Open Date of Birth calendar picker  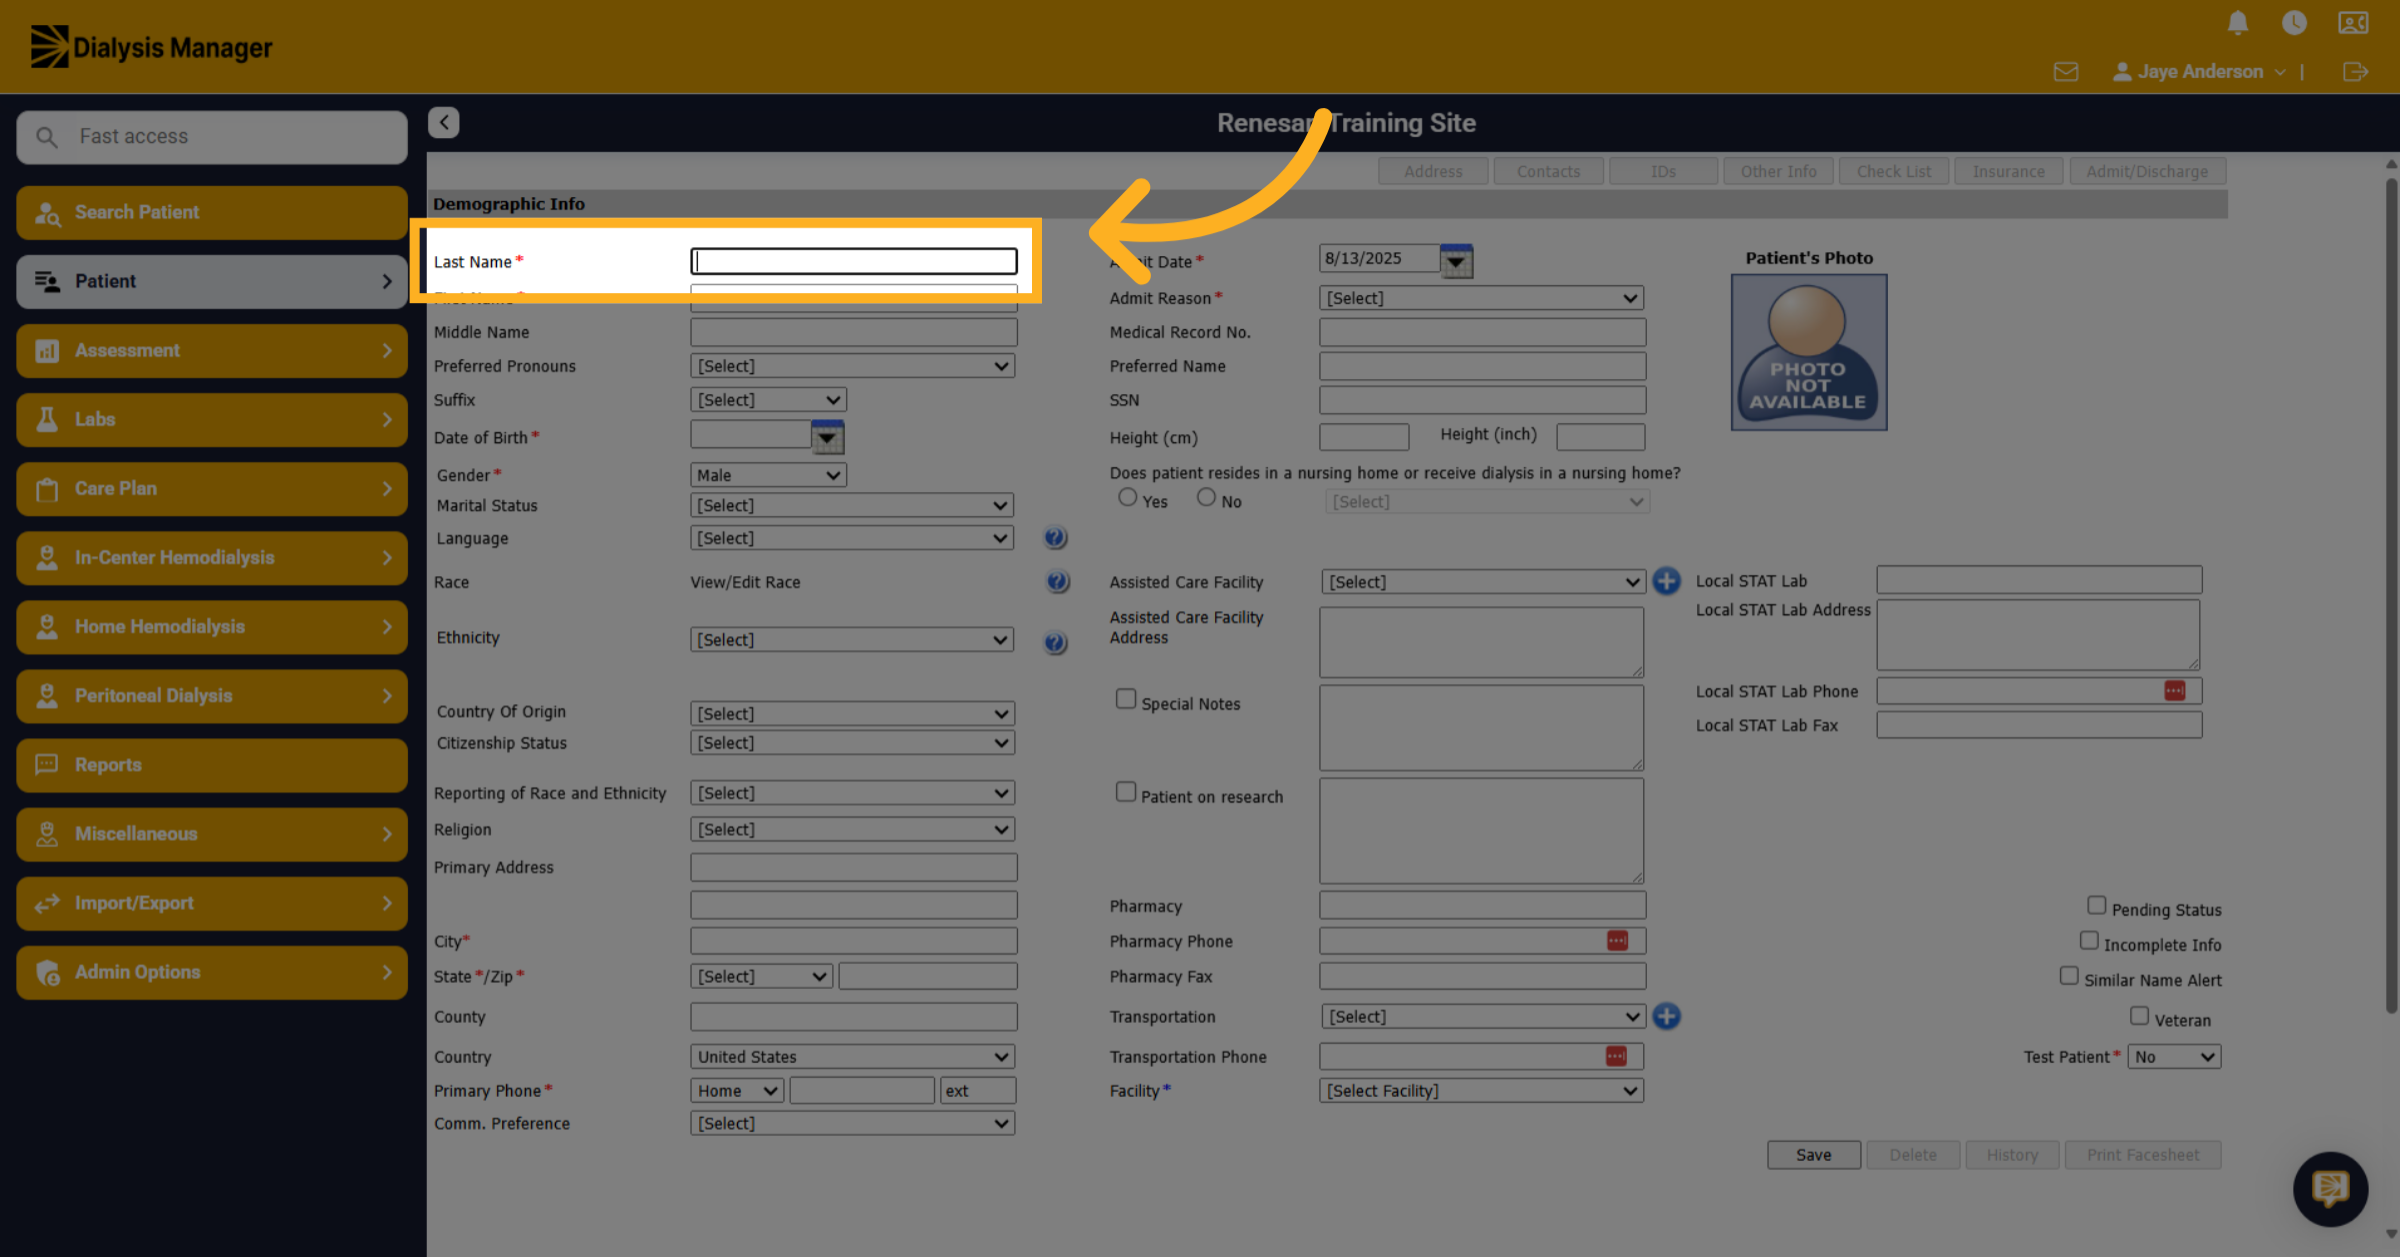pyautogui.click(x=827, y=437)
